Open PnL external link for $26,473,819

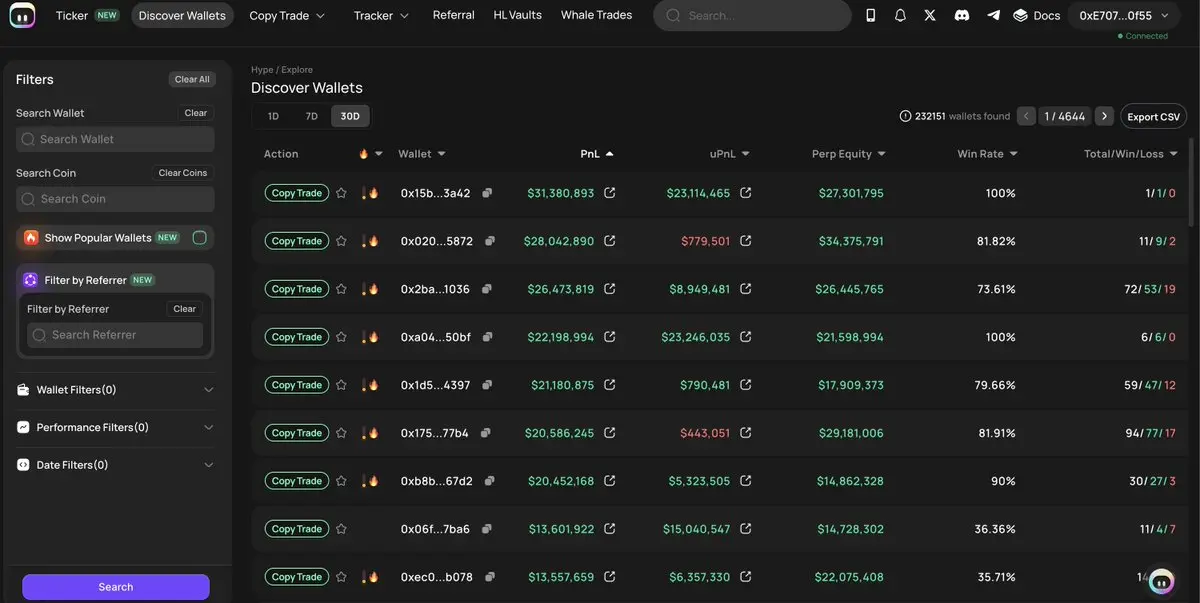[x=610, y=289]
